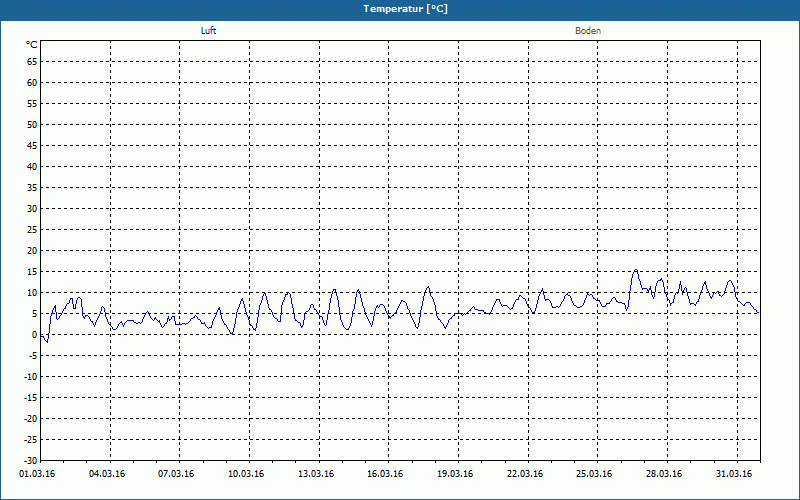Click the highest temperature peak near 27.03.16
This screenshot has width=800, height=500.
[636, 270]
